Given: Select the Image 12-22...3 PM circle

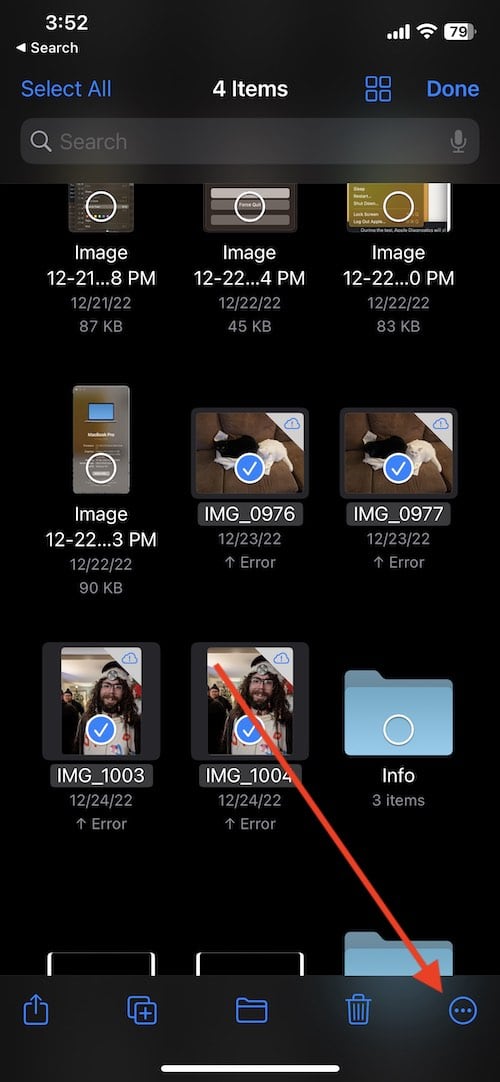Looking at the screenshot, I should click(101, 469).
